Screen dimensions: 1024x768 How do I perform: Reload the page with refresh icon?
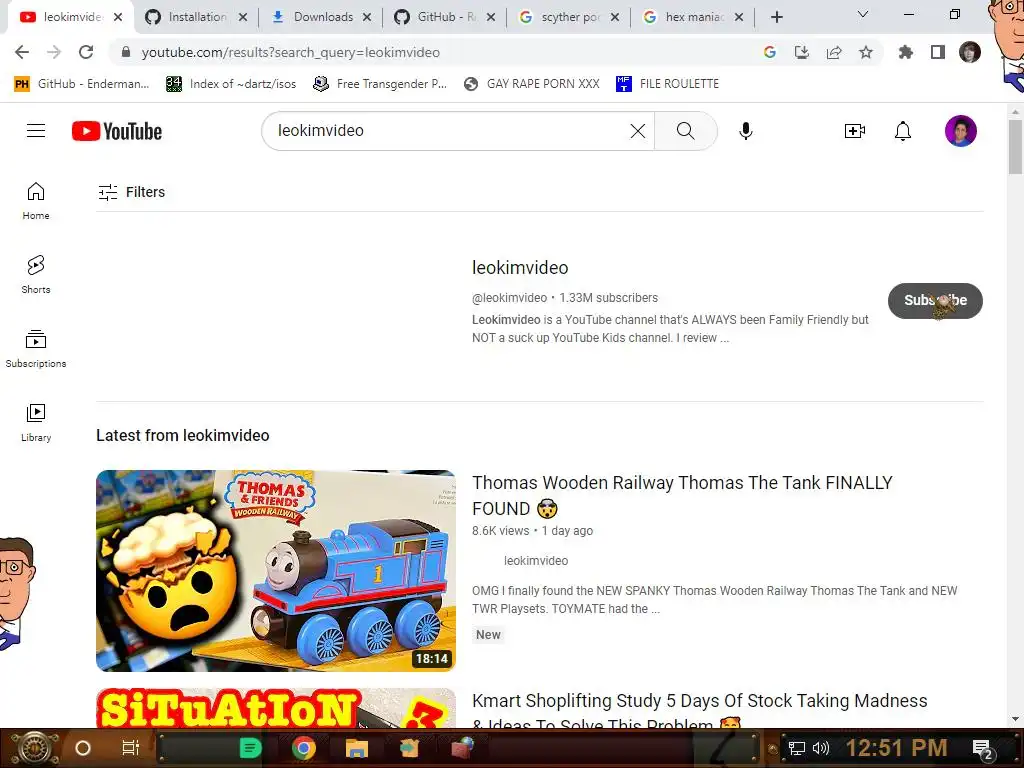pos(86,52)
